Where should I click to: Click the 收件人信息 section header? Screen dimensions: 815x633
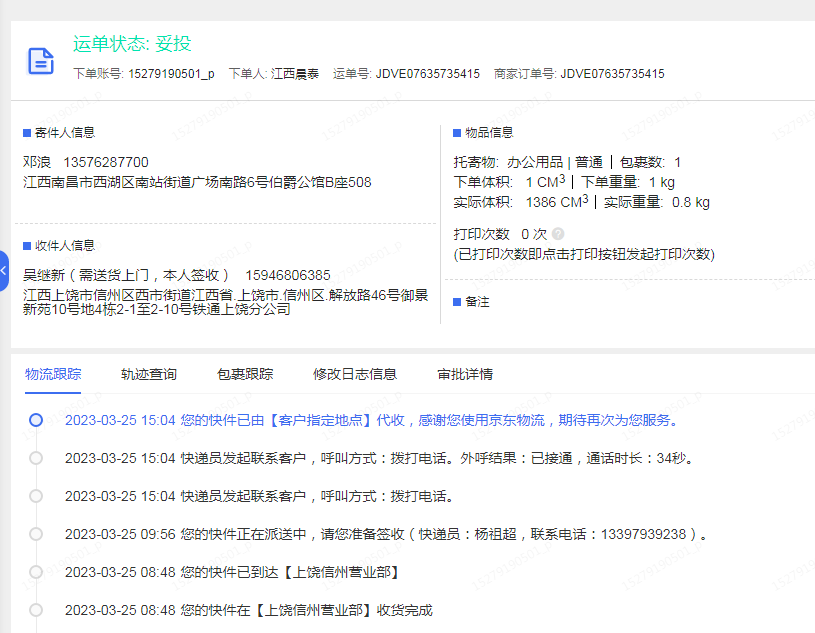pyautogui.click(x=59, y=245)
